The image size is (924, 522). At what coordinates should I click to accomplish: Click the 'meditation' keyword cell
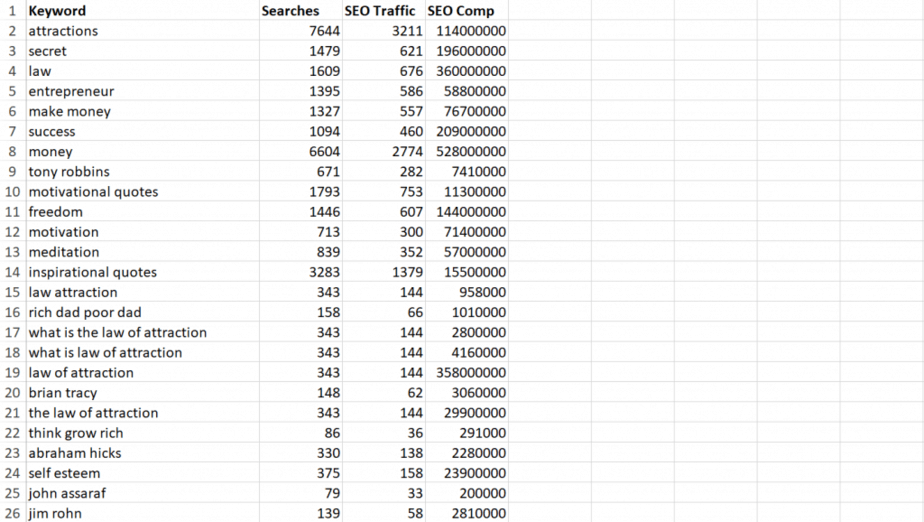click(x=143, y=252)
